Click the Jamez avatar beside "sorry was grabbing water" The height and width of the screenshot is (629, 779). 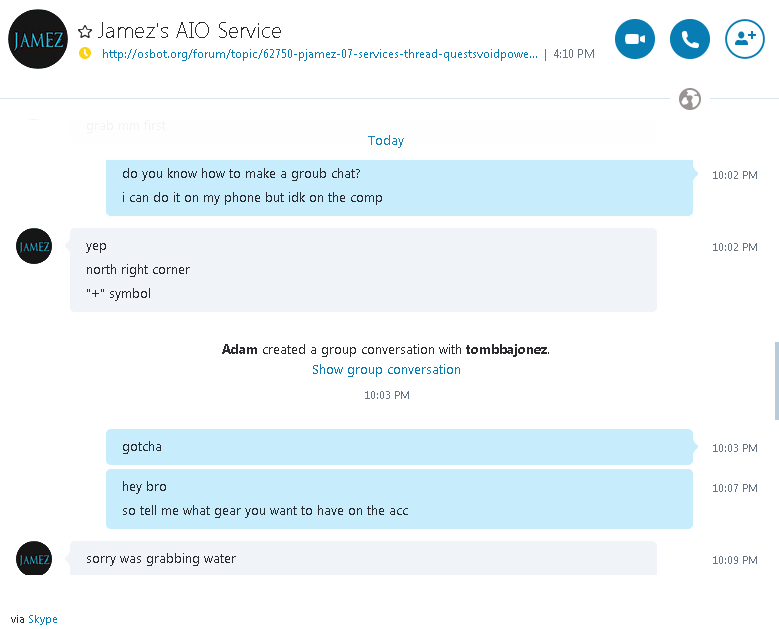[34, 559]
